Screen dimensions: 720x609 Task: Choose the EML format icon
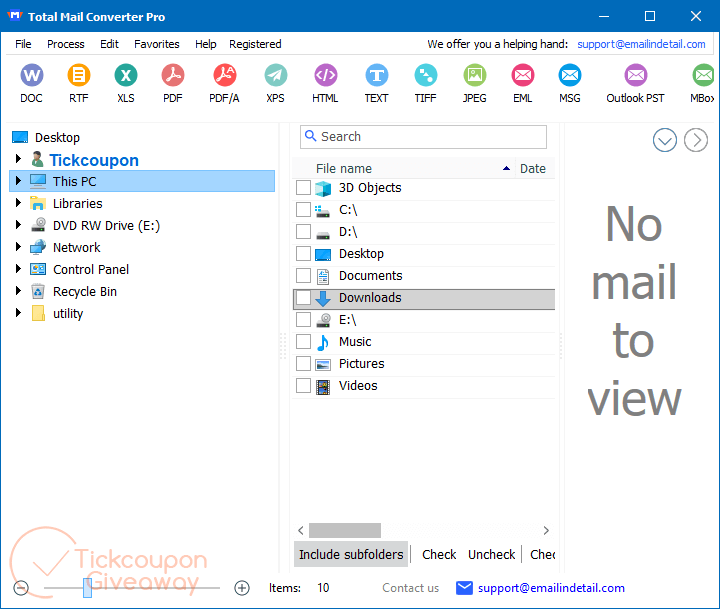click(x=523, y=75)
